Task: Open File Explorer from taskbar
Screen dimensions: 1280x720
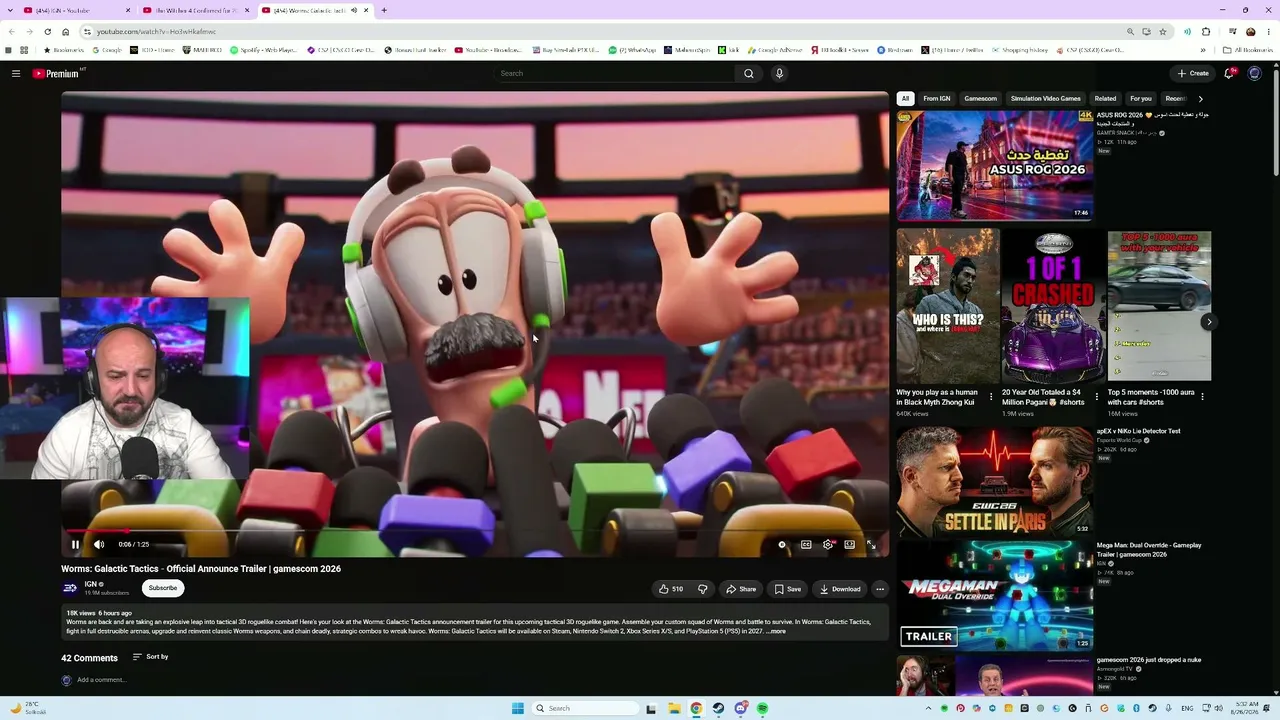Action: tap(674, 708)
